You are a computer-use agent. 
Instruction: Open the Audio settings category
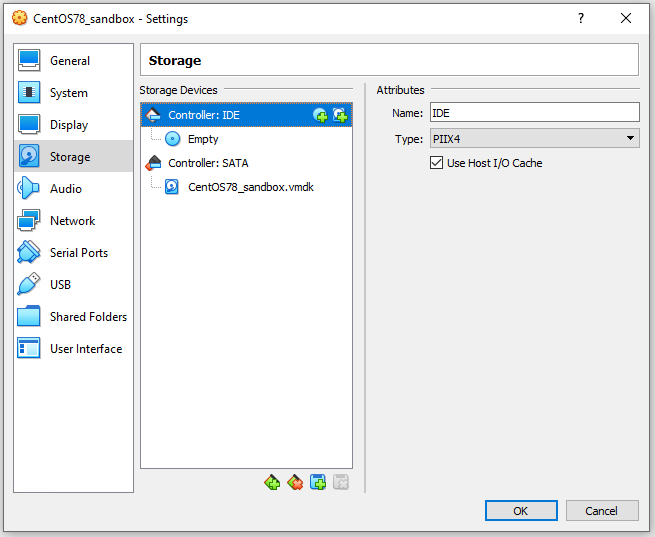(x=66, y=189)
